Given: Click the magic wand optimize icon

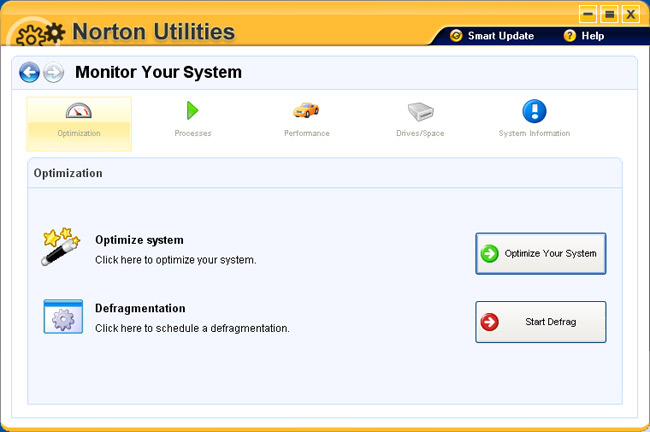Looking at the screenshot, I should tap(61, 246).
